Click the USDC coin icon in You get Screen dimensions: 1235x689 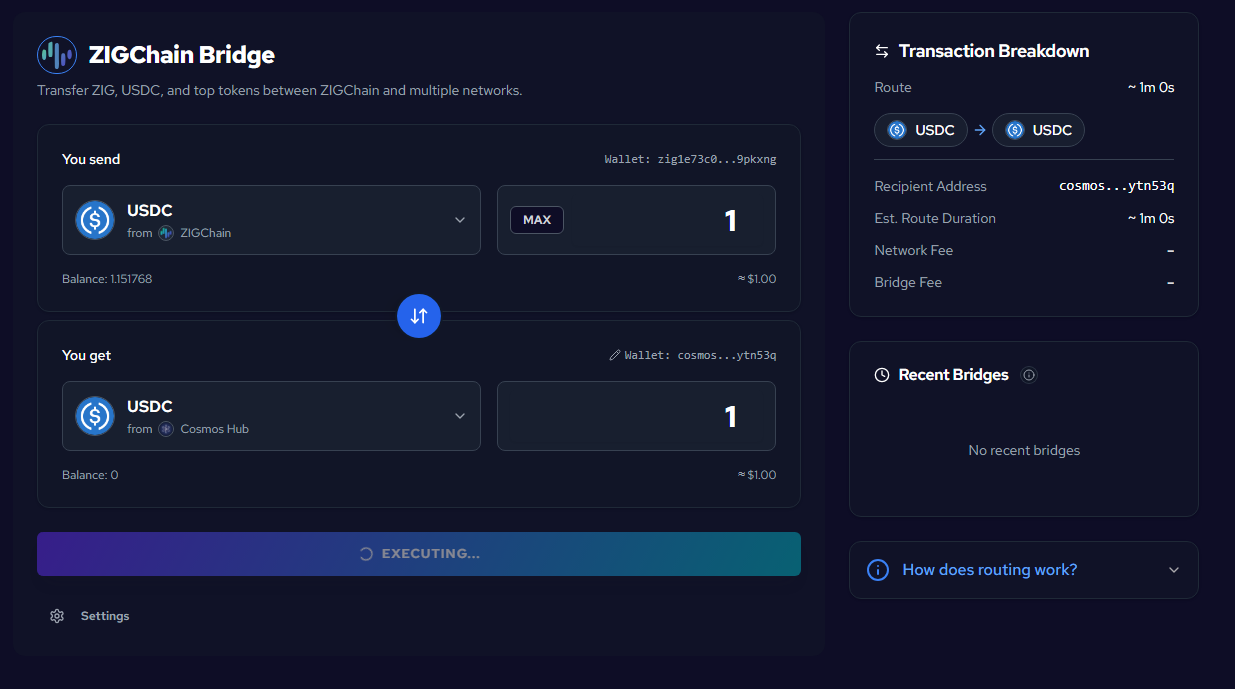[x=95, y=416]
